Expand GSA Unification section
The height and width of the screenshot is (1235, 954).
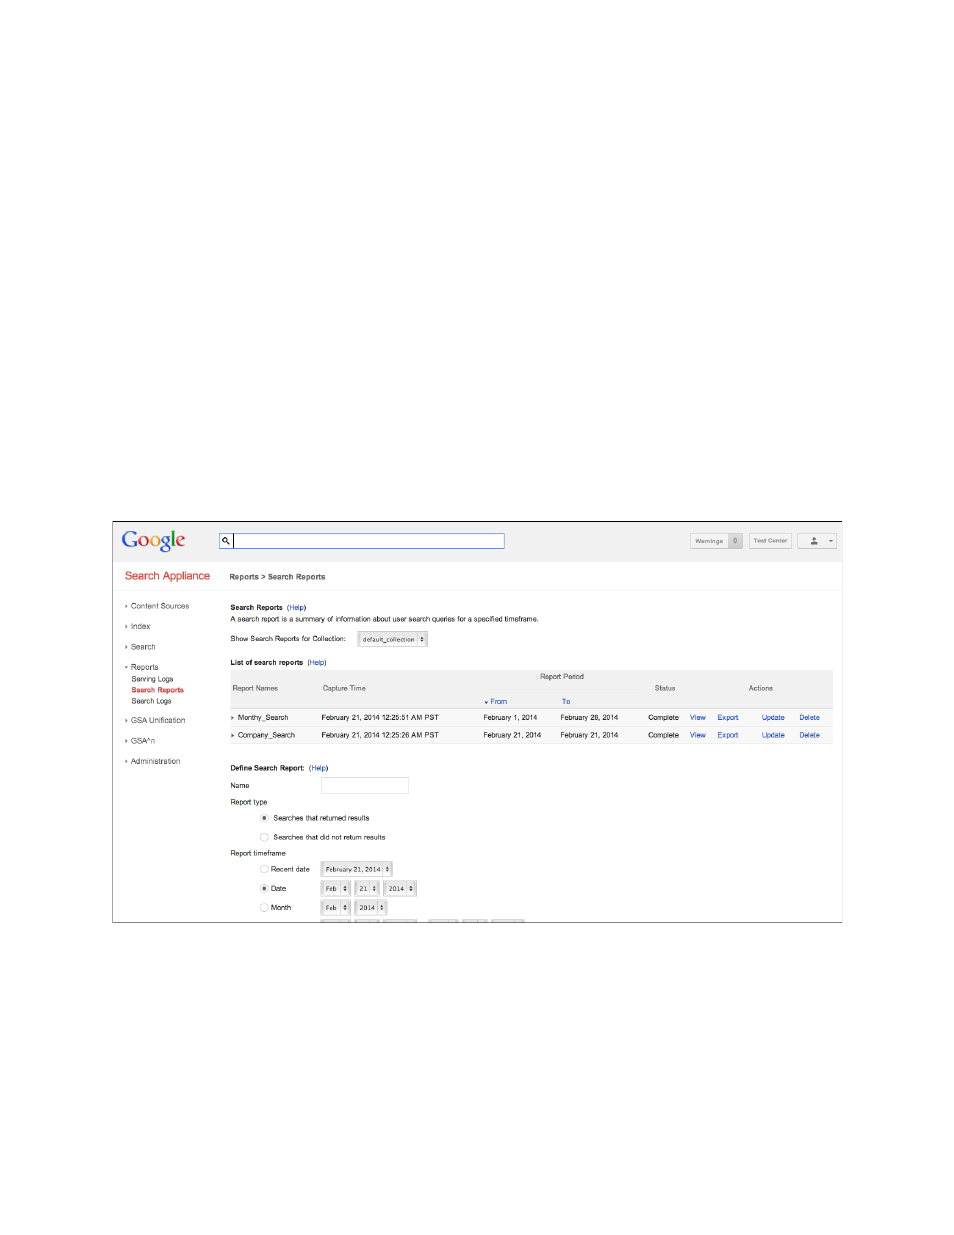pos(157,721)
